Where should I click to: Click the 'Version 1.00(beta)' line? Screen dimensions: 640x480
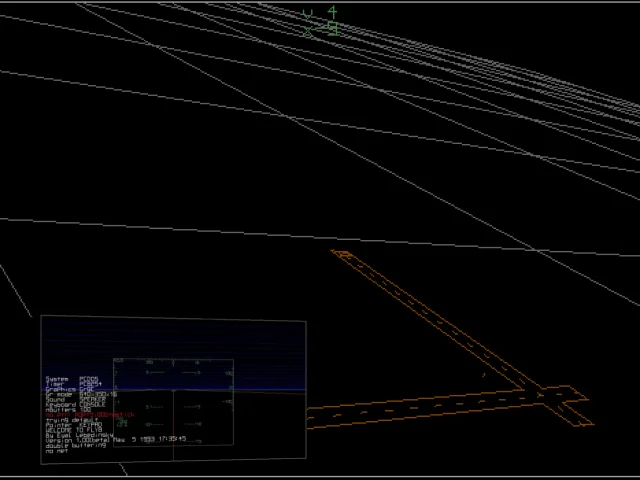[116, 440]
